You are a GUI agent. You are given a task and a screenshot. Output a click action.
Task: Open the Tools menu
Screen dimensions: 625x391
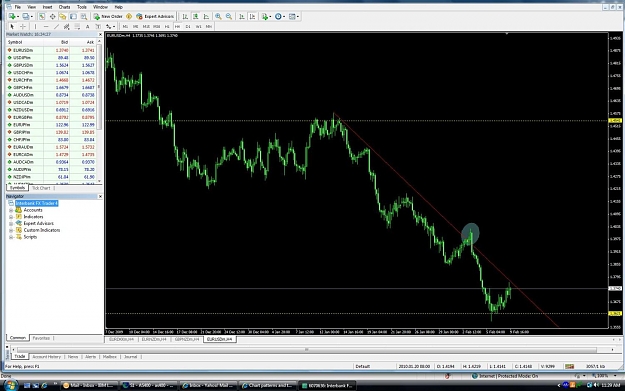pos(82,7)
